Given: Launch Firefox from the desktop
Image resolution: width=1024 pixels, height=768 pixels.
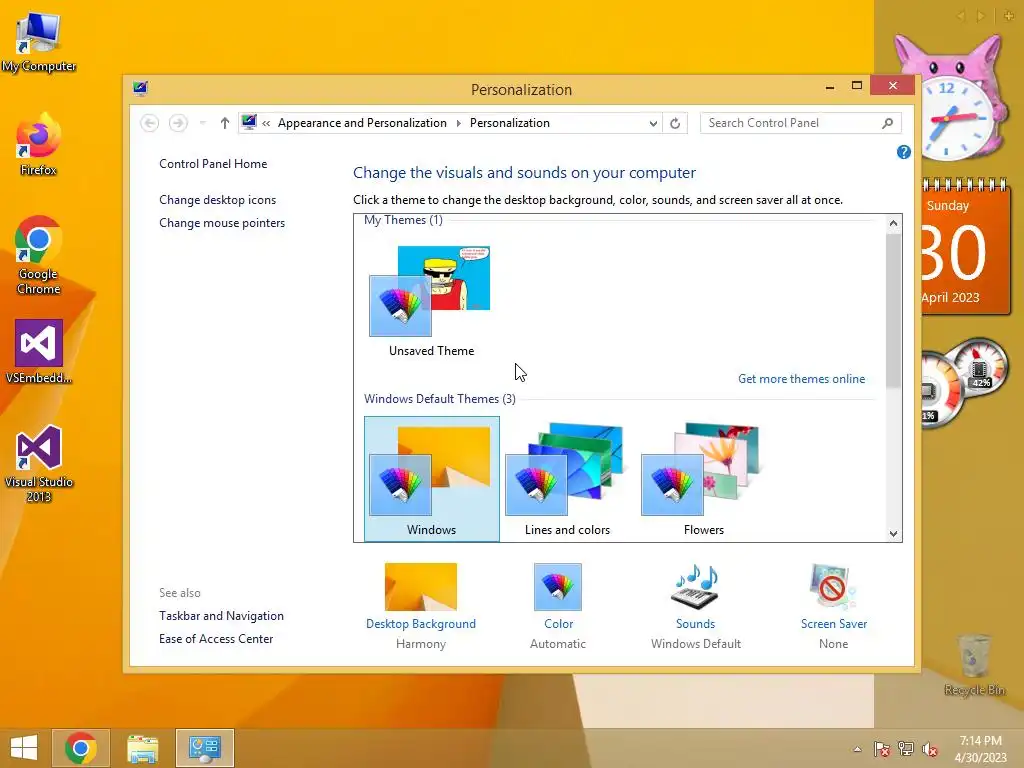Looking at the screenshot, I should 39,145.
